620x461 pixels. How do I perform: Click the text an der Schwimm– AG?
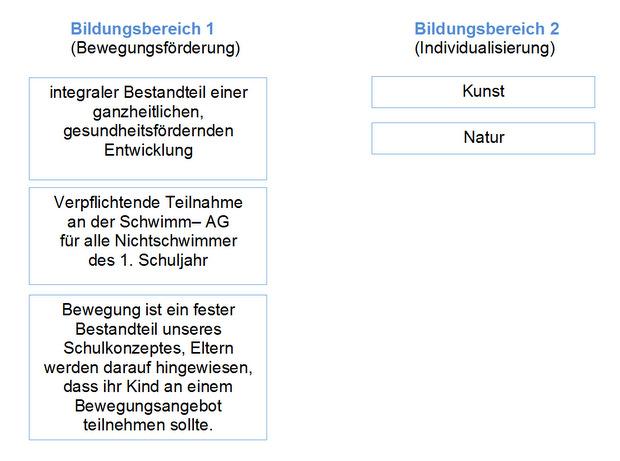[148, 222]
